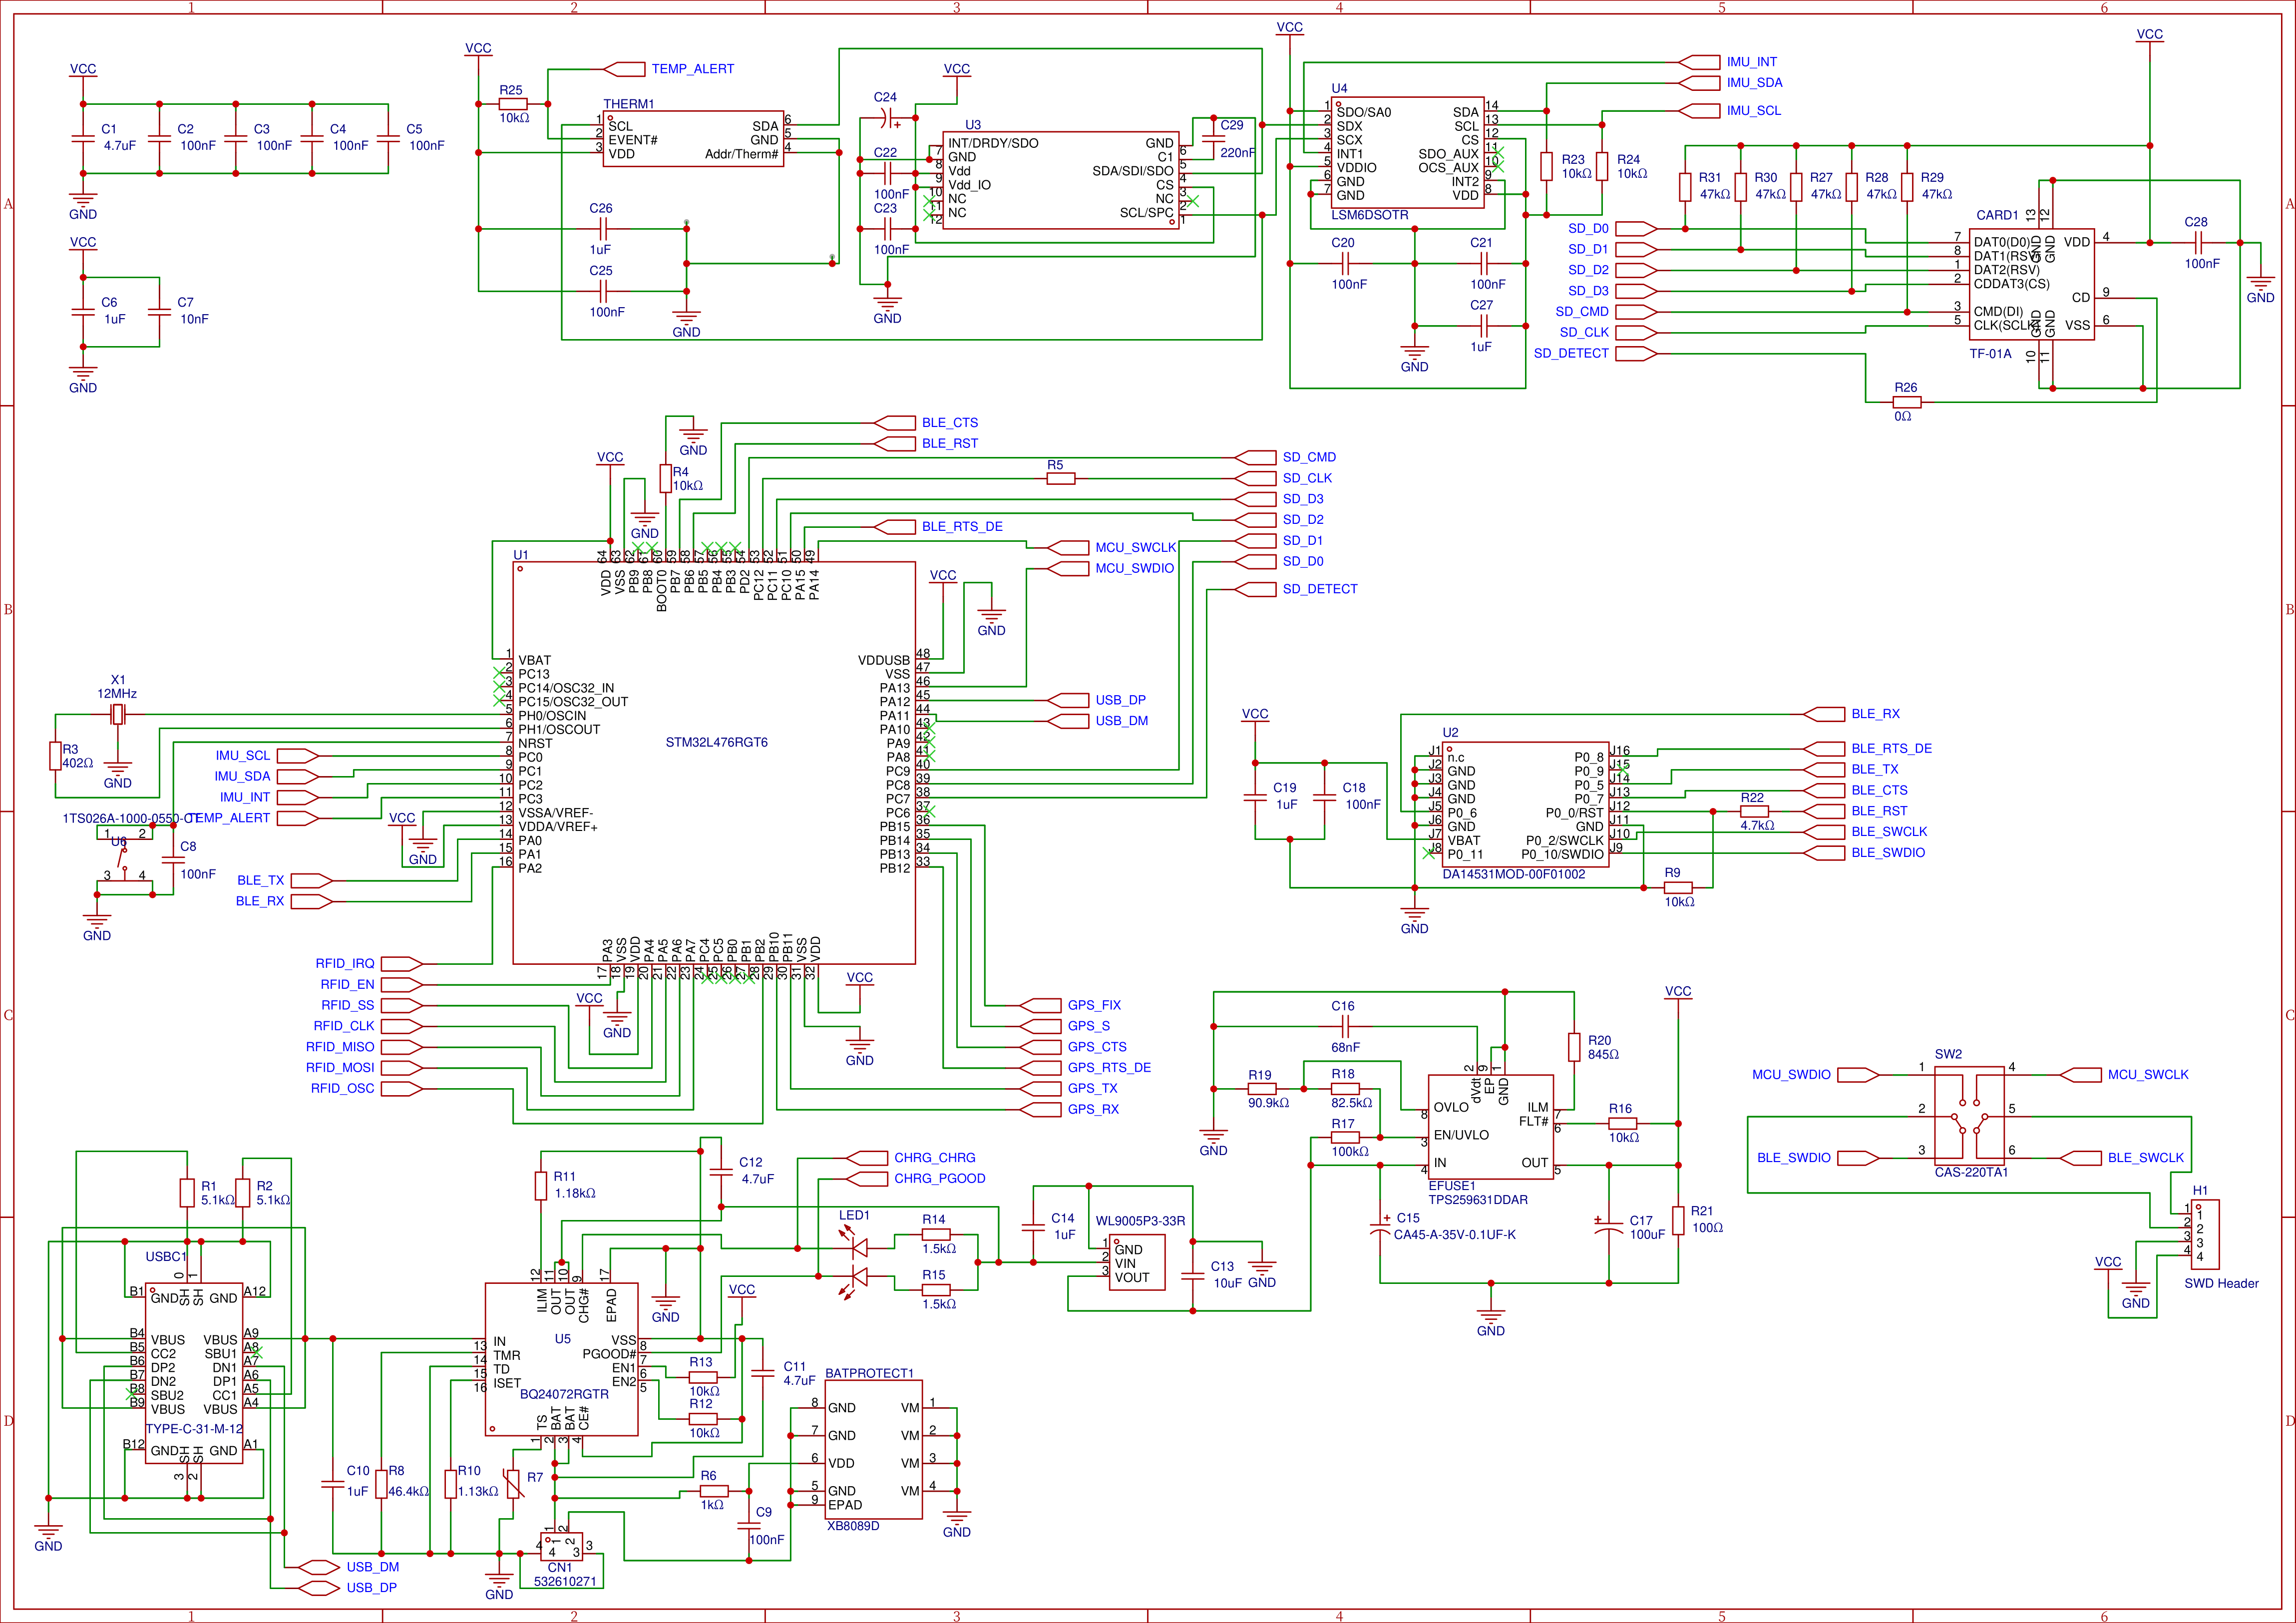Select the THERM1 designator label

628,104
